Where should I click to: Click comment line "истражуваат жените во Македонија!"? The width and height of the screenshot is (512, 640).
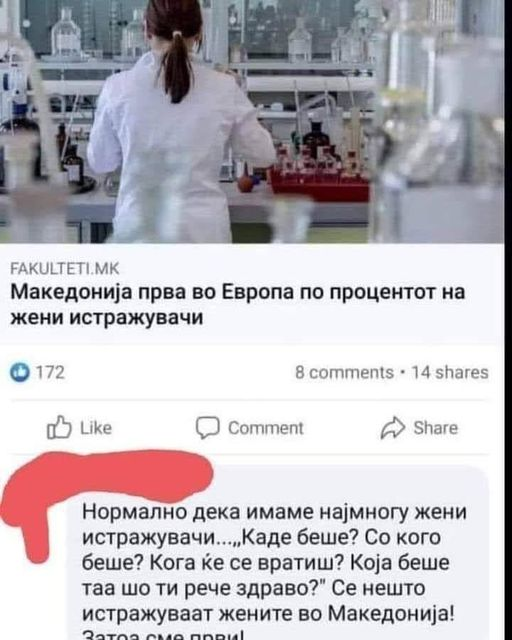(268, 613)
